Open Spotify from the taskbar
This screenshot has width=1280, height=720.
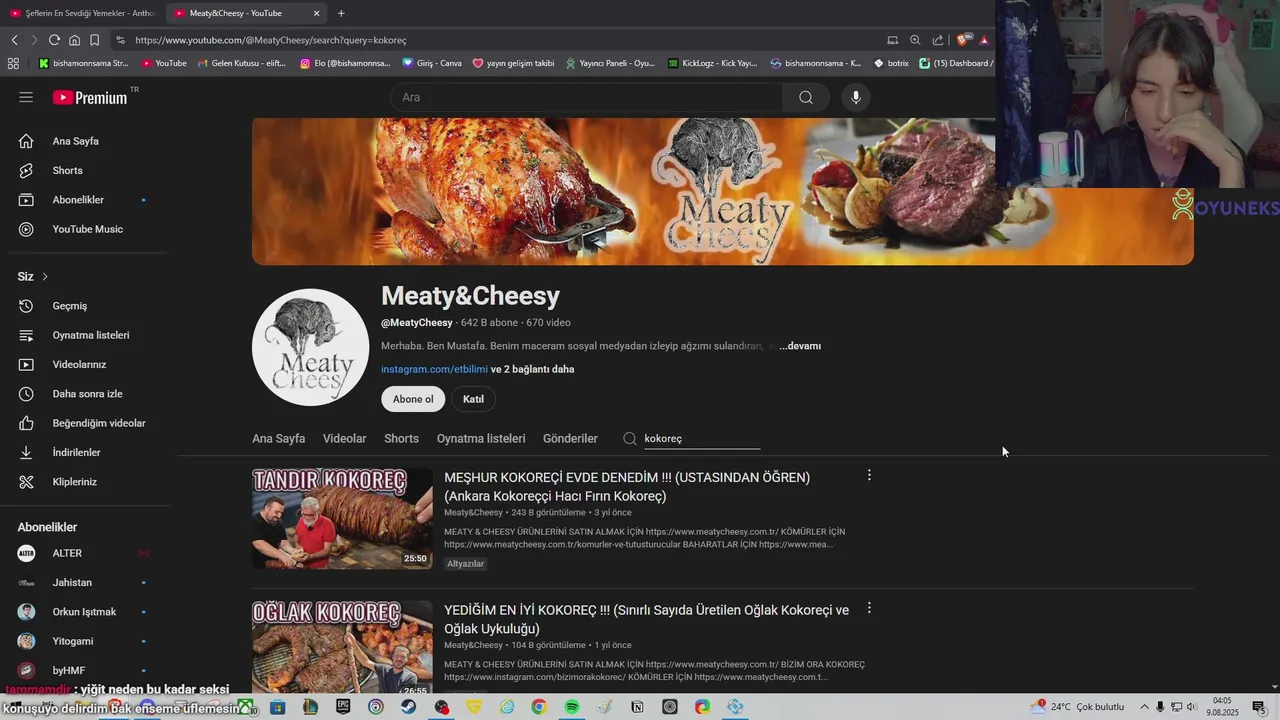click(x=572, y=707)
